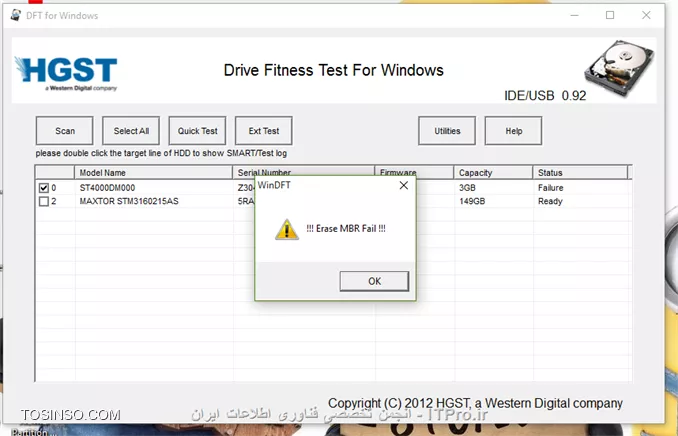
Task: Close the WinDFT error dialog
Action: pyautogui.click(x=403, y=185)
